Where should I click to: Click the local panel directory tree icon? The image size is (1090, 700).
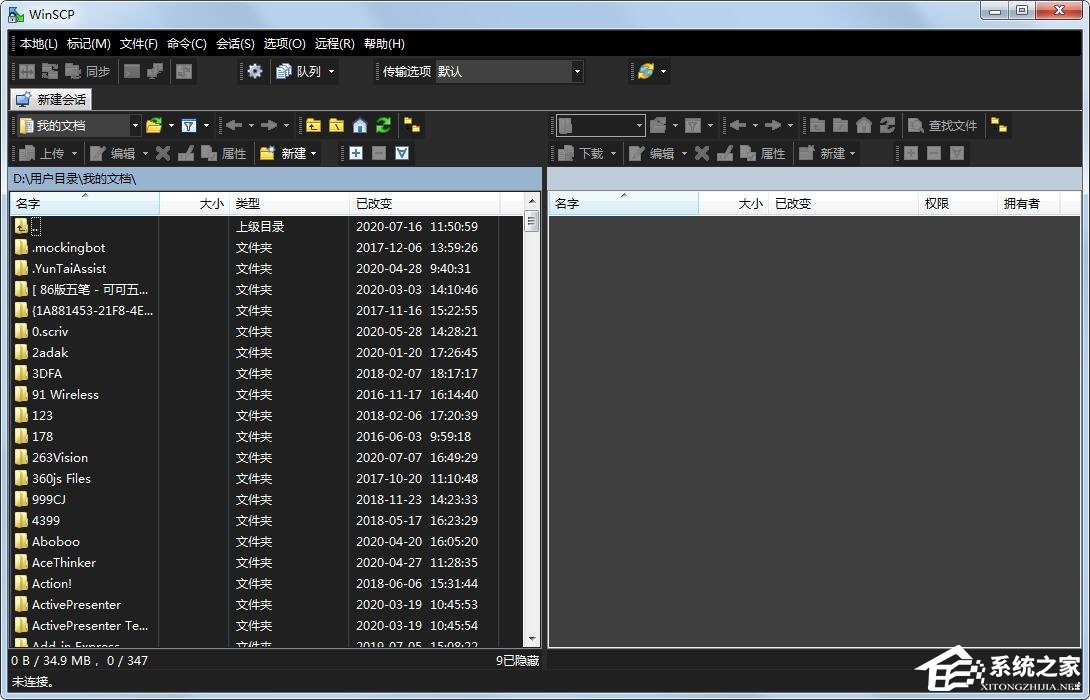coord(412,125)
